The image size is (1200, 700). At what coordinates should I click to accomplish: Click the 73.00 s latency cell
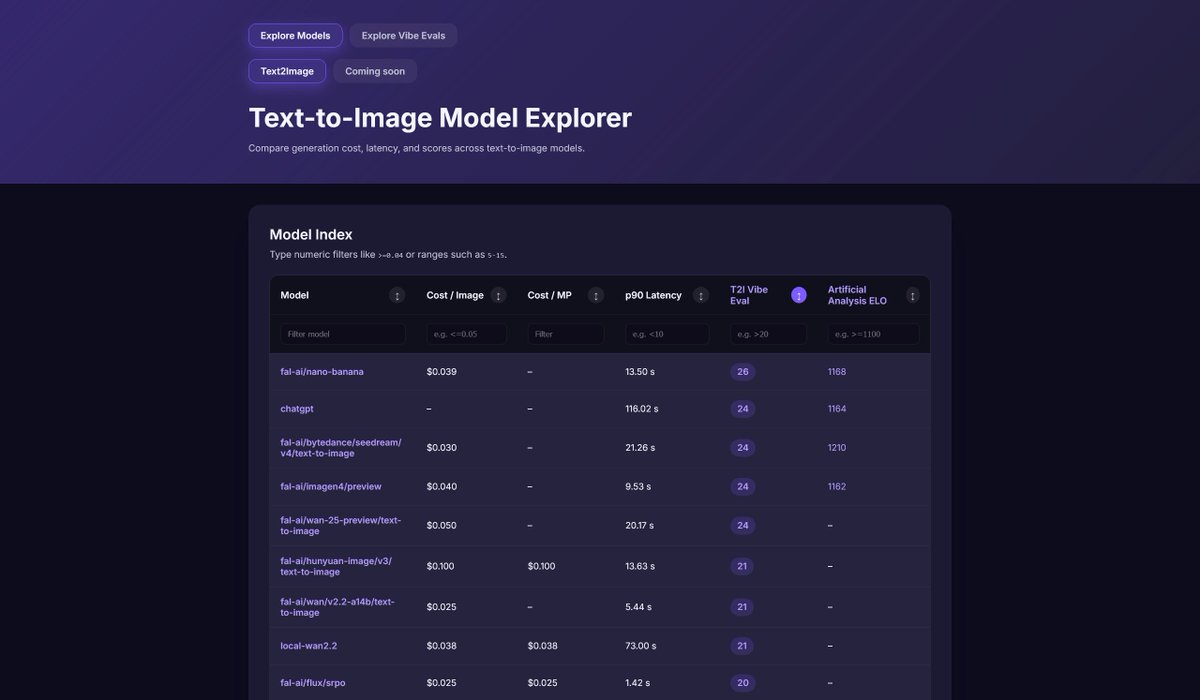[x=640, y=646]
